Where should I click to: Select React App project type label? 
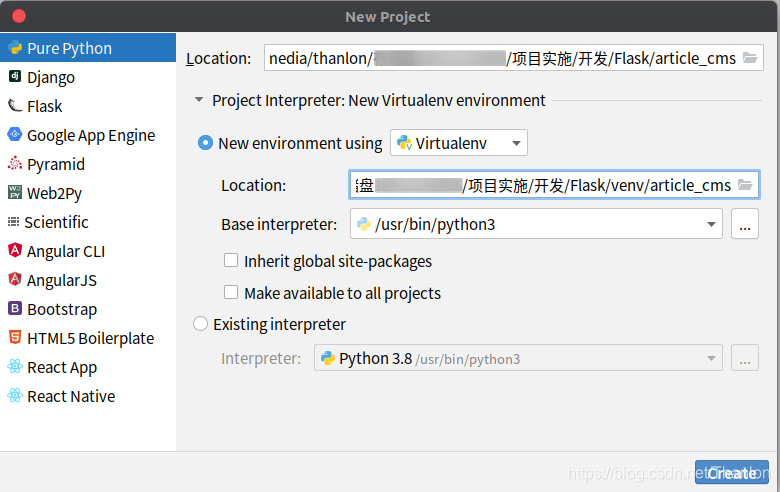click(62, 368)
